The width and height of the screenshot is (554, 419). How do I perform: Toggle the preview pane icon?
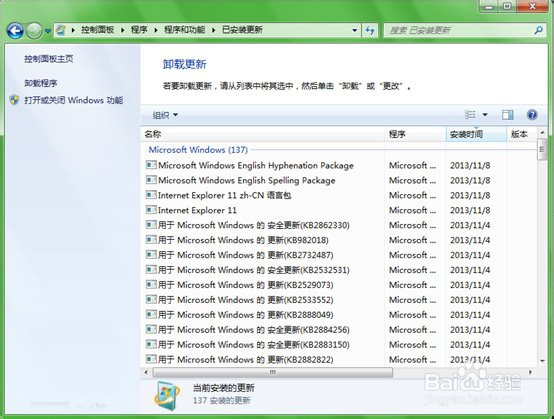[x=508, y=115]
